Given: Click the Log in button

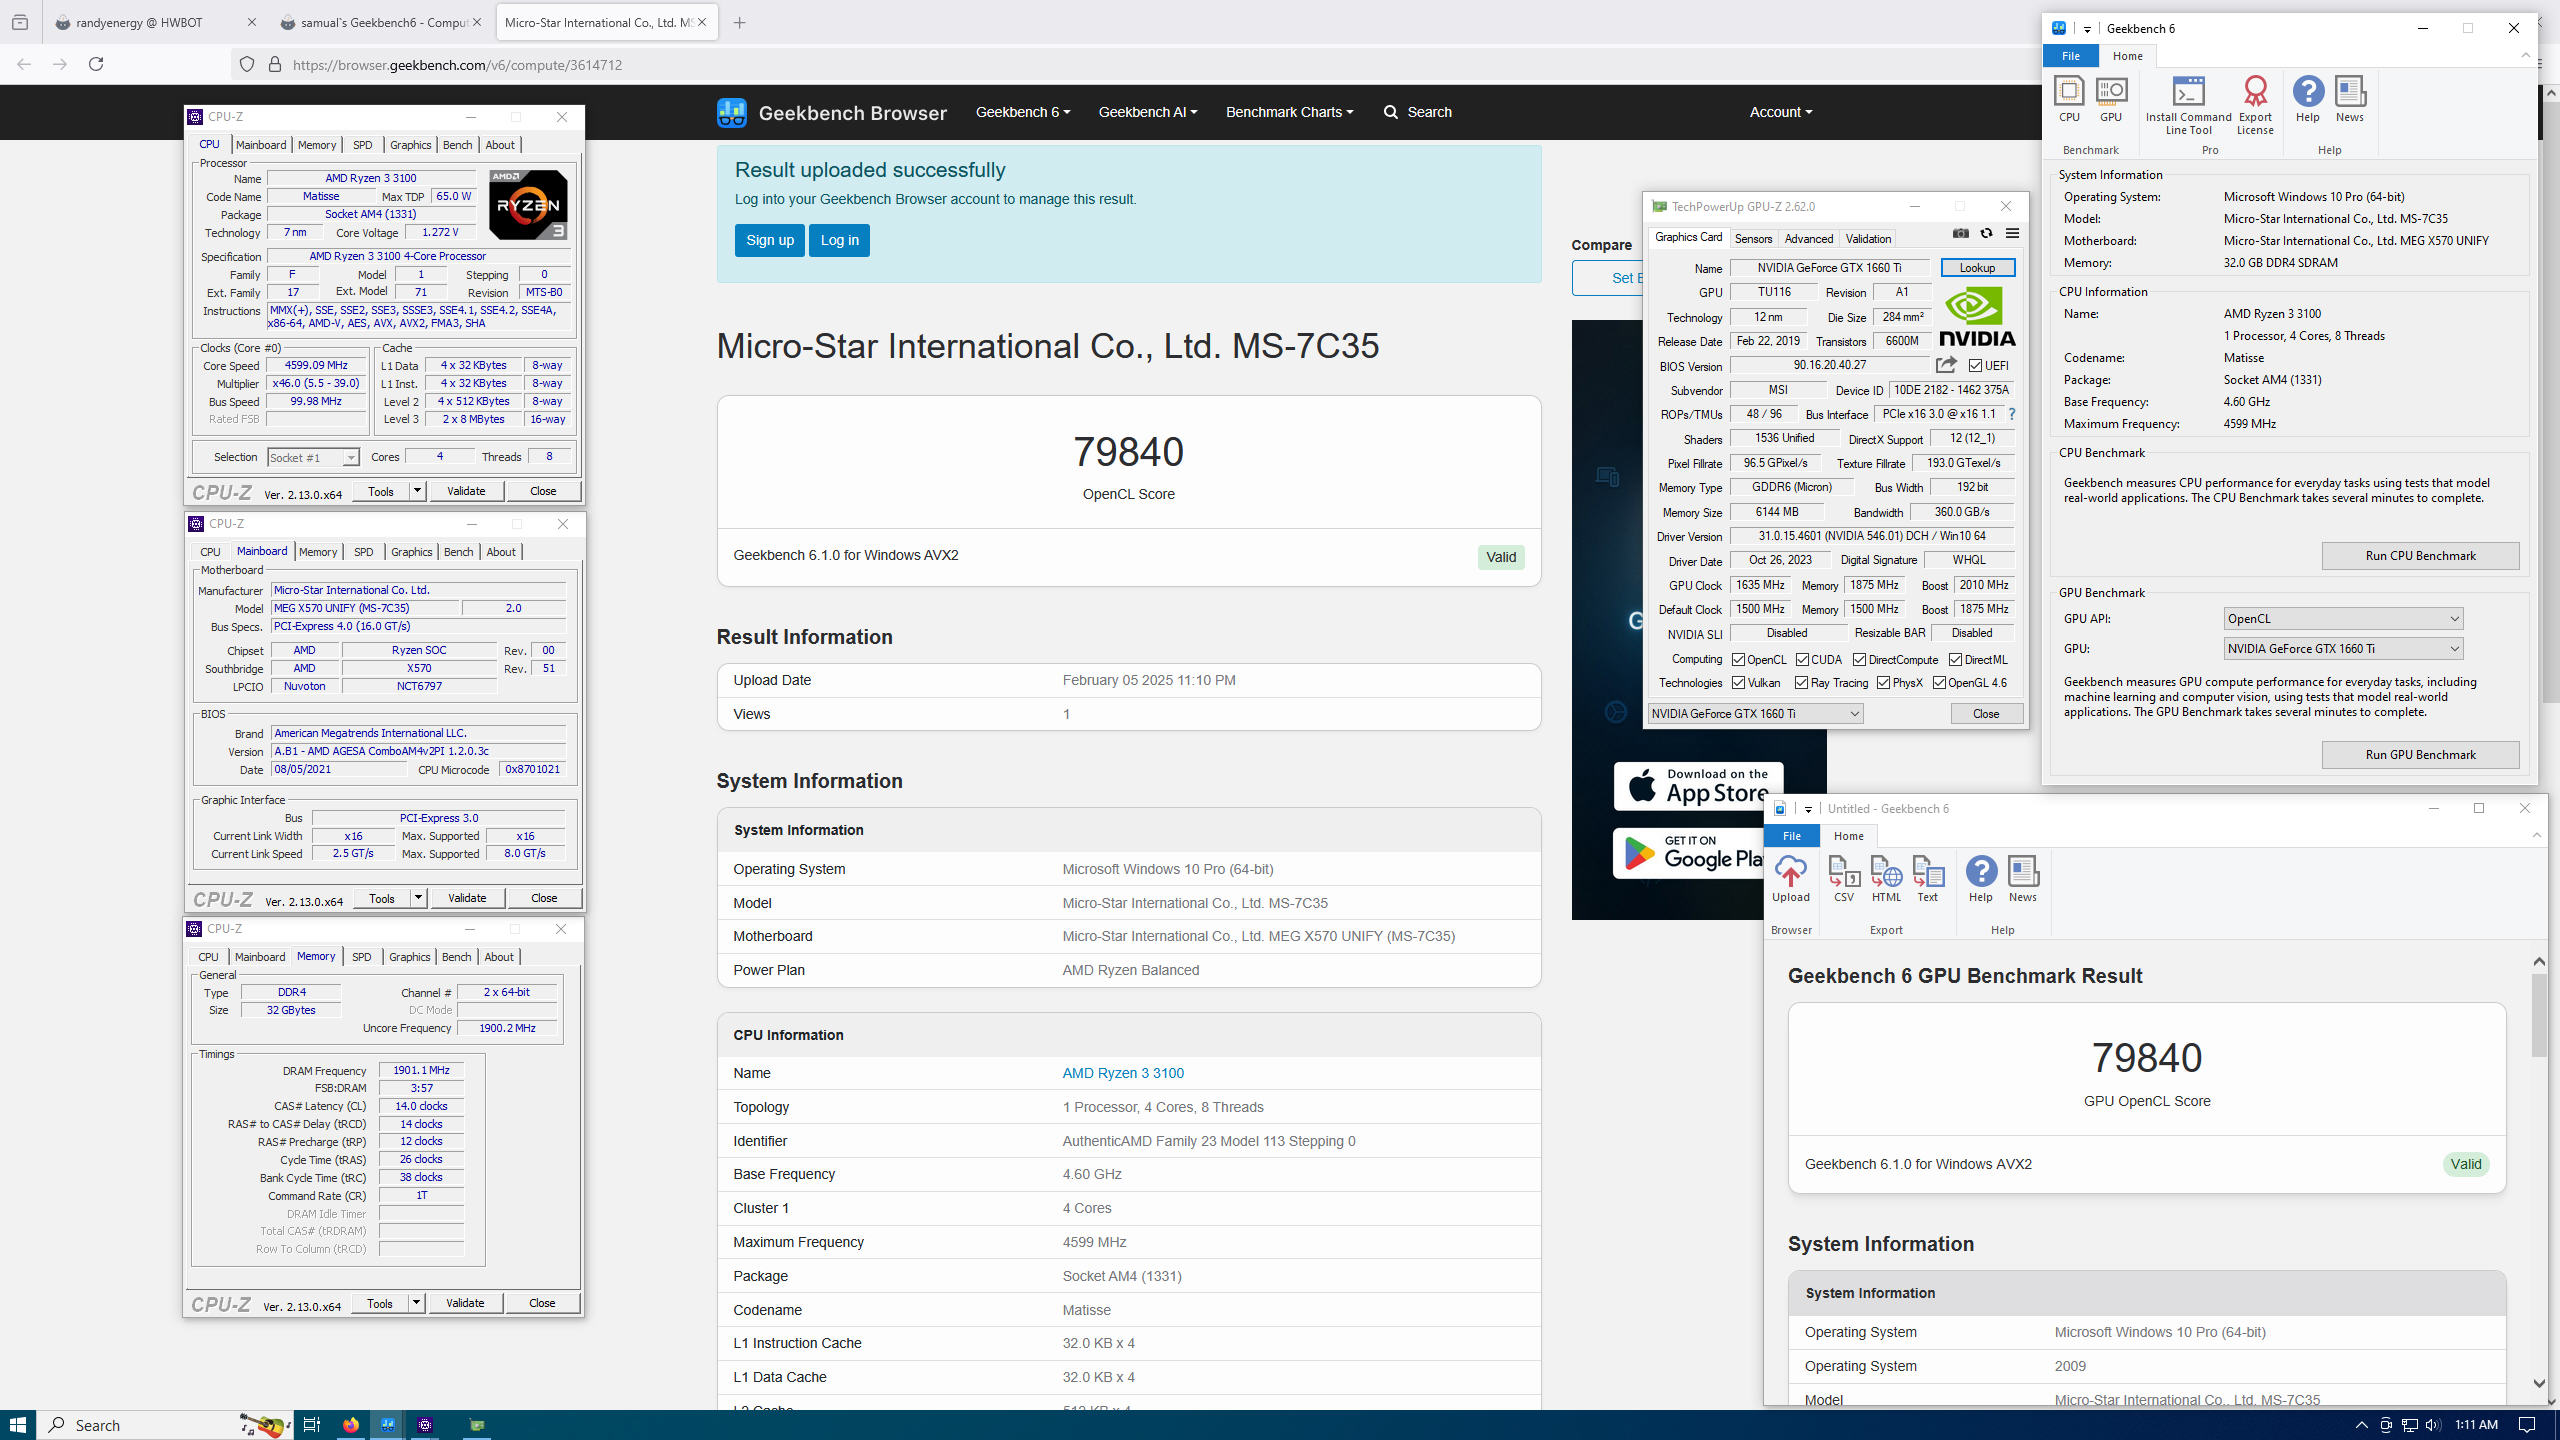Looking at the screenshot, I should pos(839,240).
